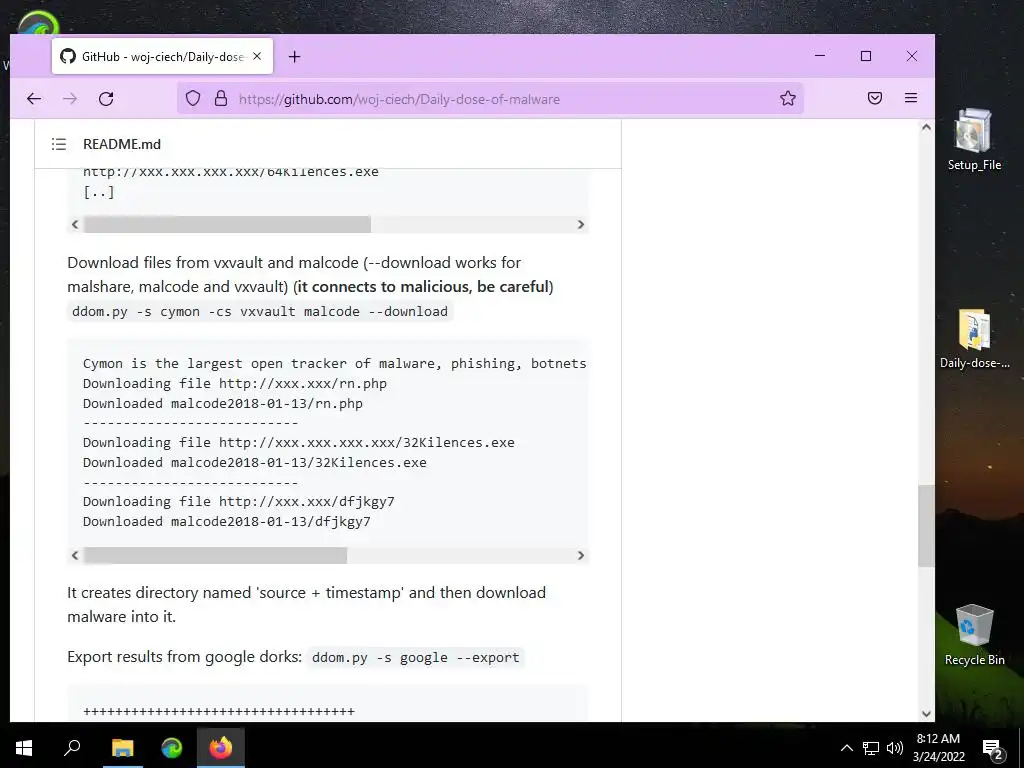
Task: Select the Recycle Bin desktop icon
Action: [x=974, y=635]
